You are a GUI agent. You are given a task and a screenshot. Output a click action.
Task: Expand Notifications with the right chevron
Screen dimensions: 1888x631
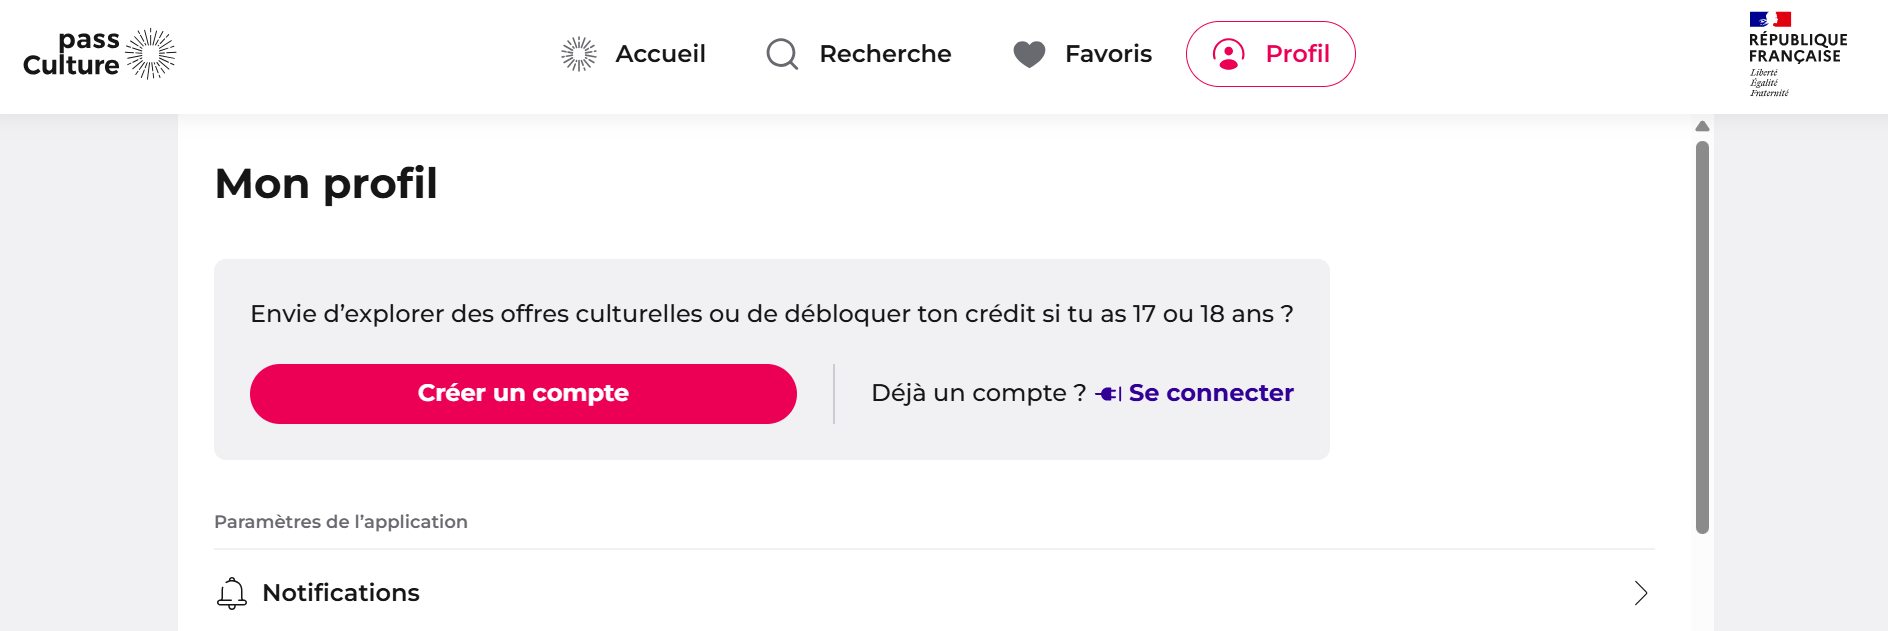1641,593
